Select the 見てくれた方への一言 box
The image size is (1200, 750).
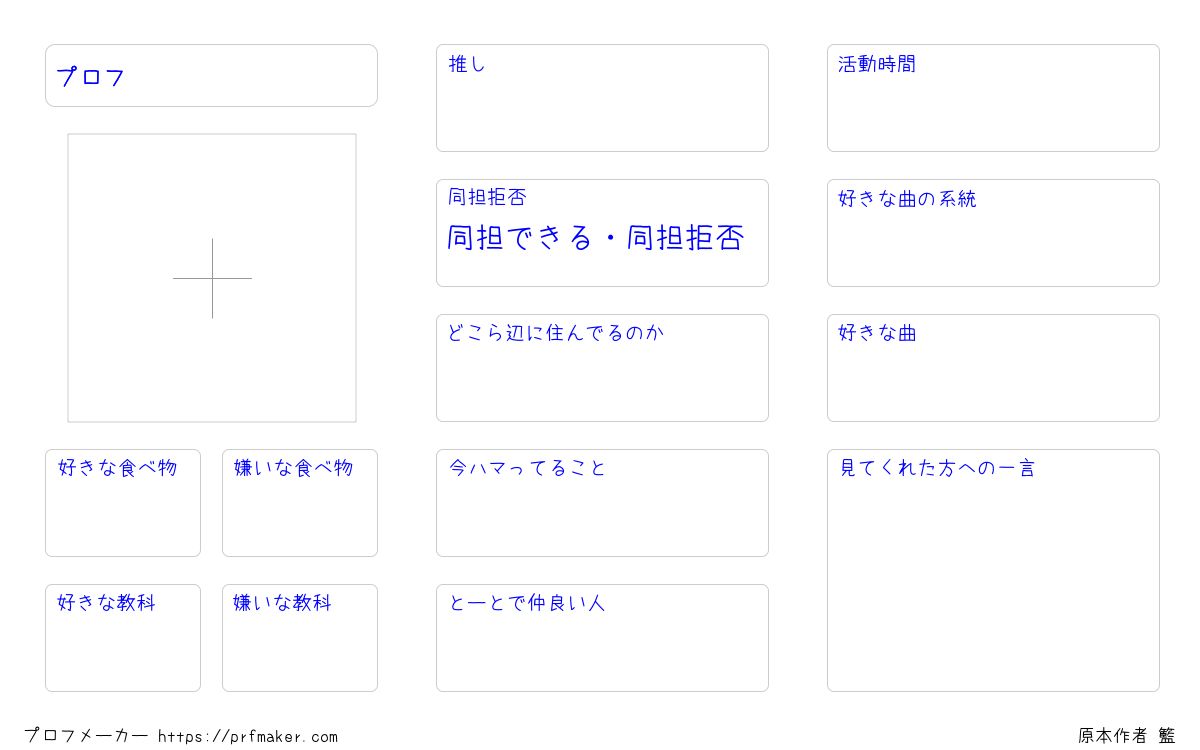click(x=993, y=570)
